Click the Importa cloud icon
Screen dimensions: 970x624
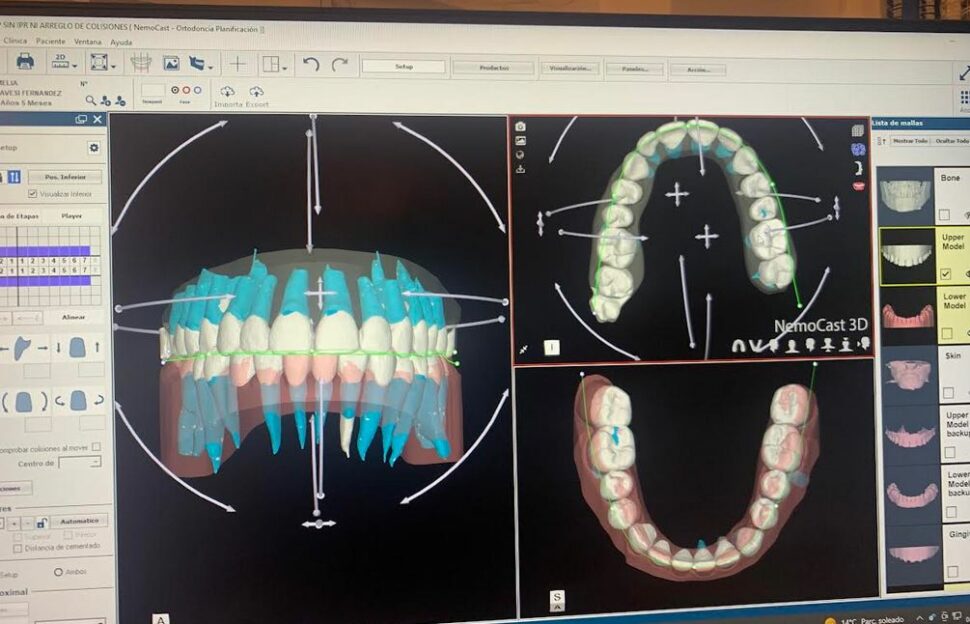click(x=228, y=93)
